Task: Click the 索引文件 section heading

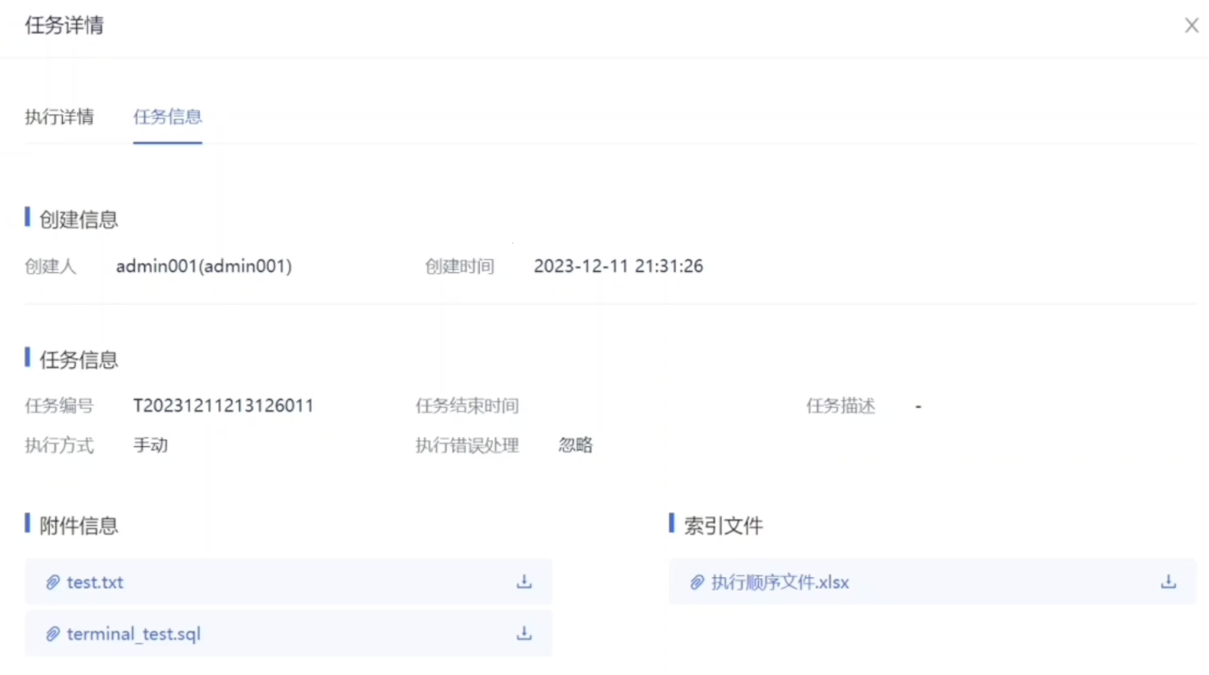Action: 723,525
